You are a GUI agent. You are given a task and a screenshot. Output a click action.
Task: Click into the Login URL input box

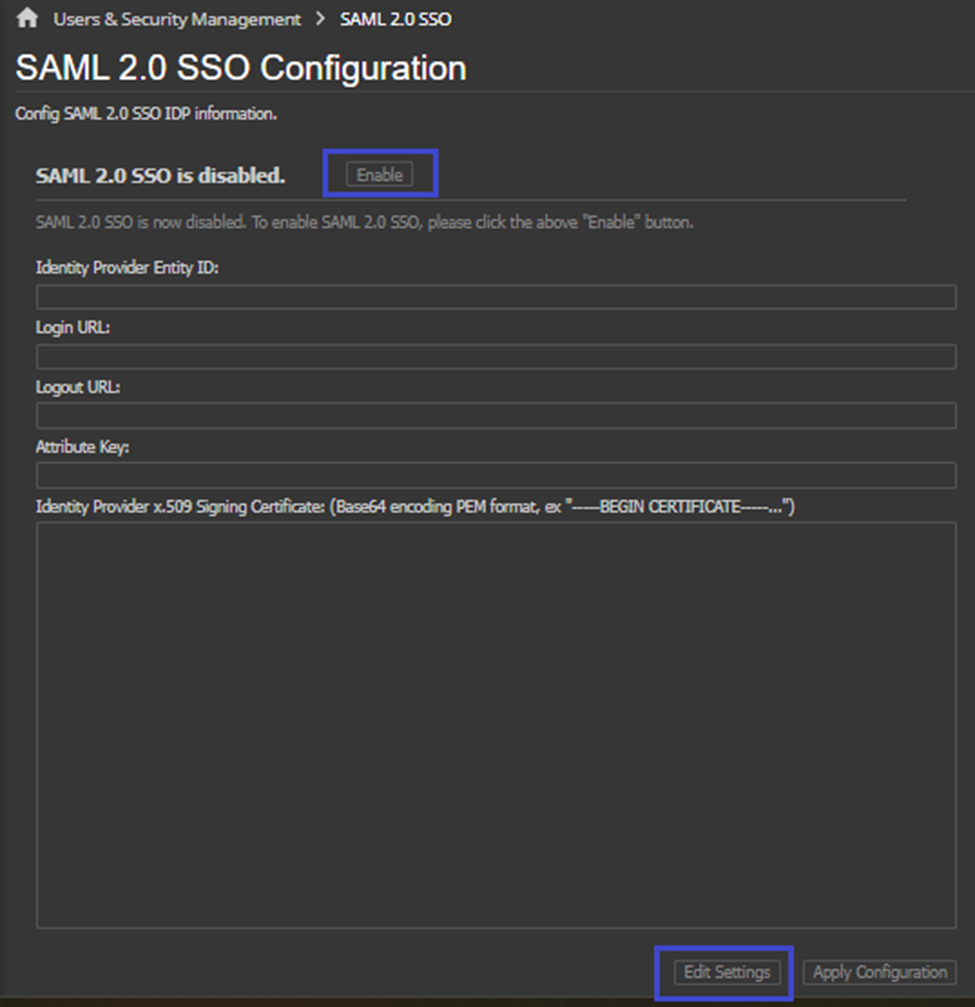[496, 357]
